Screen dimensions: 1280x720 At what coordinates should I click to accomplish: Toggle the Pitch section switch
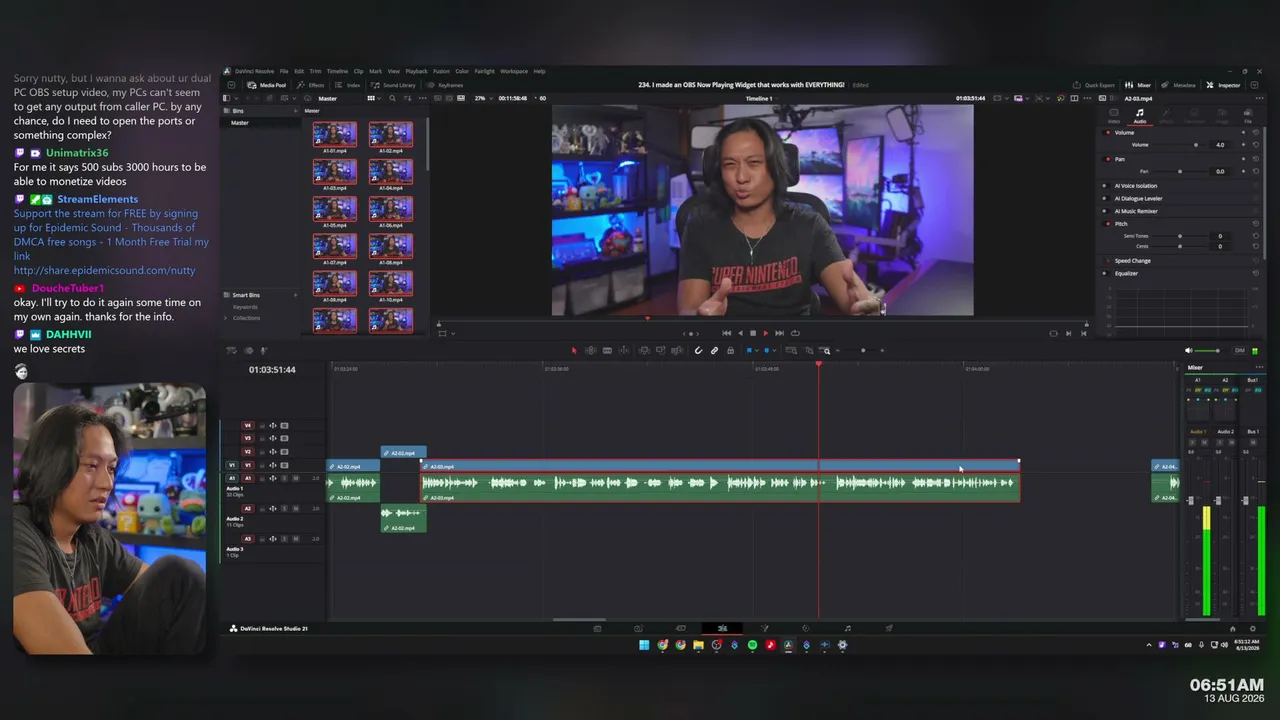tap(1108, 224)
